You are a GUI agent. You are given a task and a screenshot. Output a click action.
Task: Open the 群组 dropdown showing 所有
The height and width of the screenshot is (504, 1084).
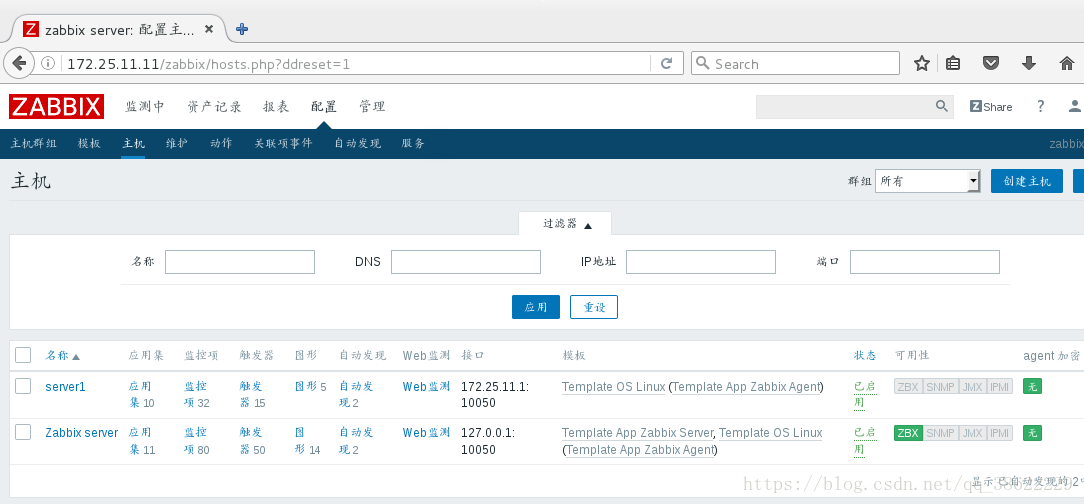[927, 181]
